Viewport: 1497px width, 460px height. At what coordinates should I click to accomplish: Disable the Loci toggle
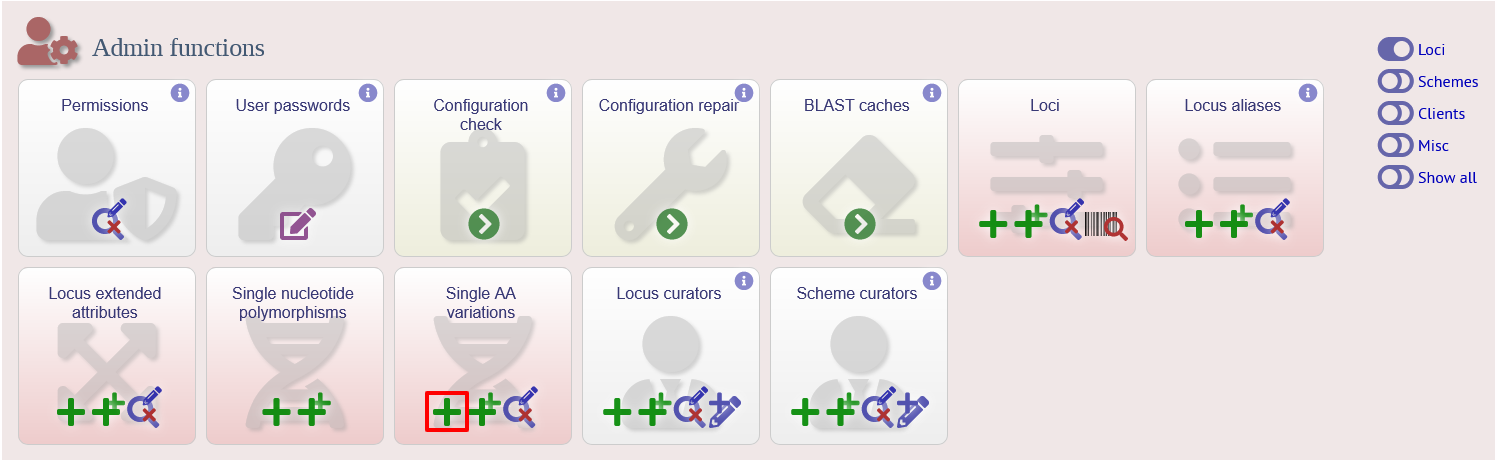click(1394, 49)
